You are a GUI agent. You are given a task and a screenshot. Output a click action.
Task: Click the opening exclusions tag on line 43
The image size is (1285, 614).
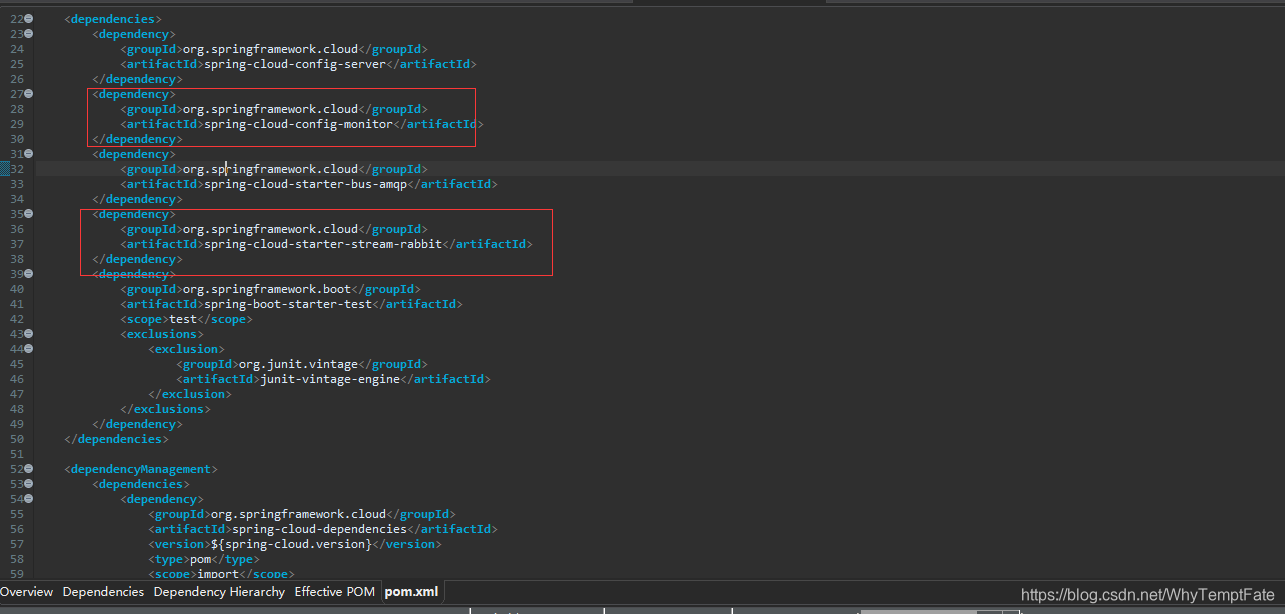point(162,334)
